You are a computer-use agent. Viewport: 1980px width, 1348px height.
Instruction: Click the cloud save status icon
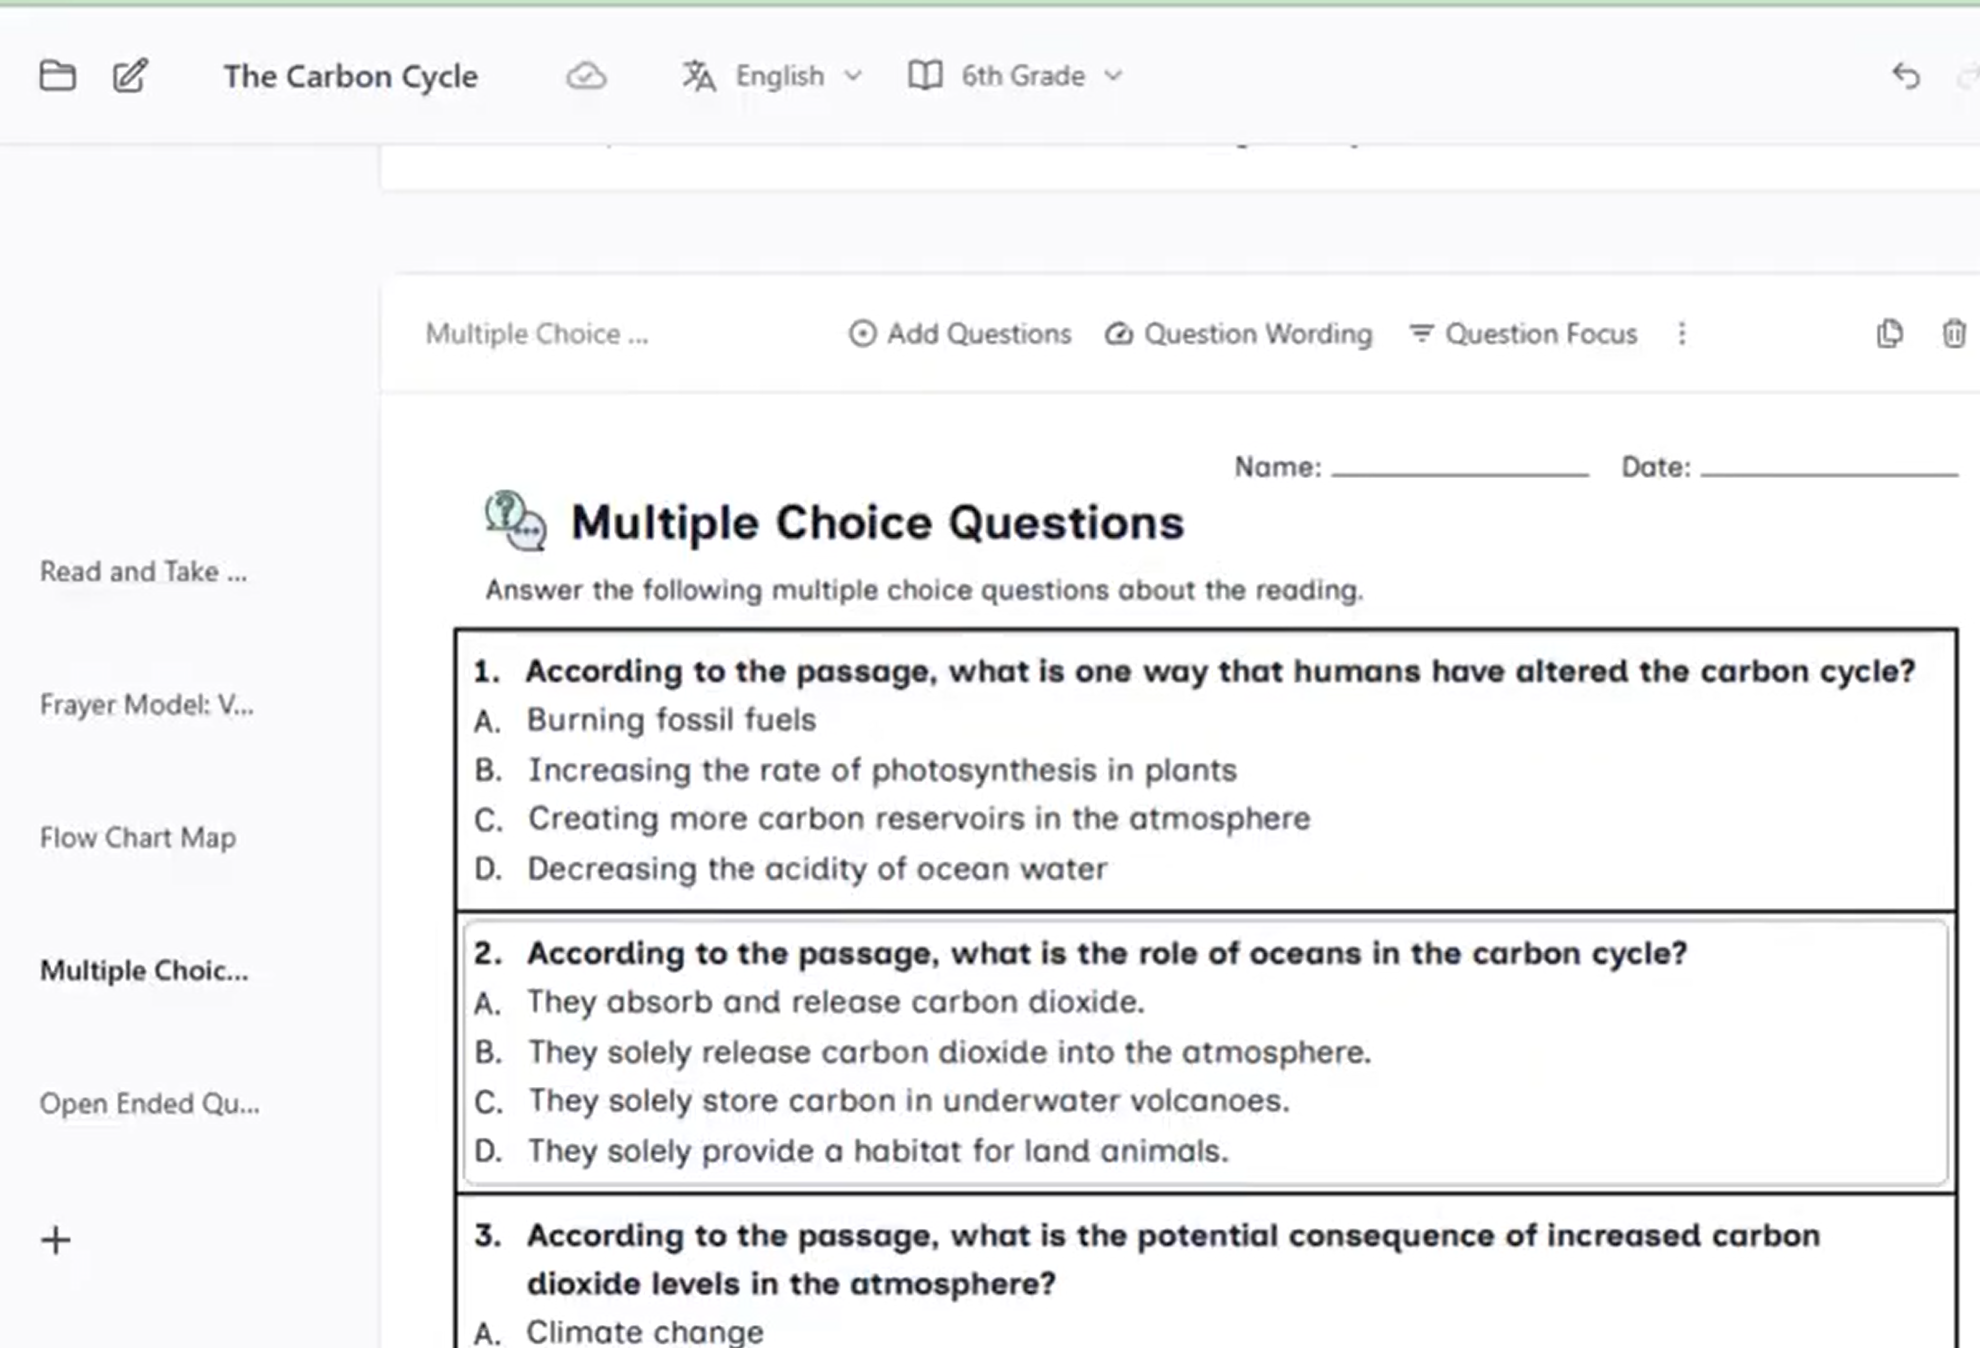pos(586,76)
